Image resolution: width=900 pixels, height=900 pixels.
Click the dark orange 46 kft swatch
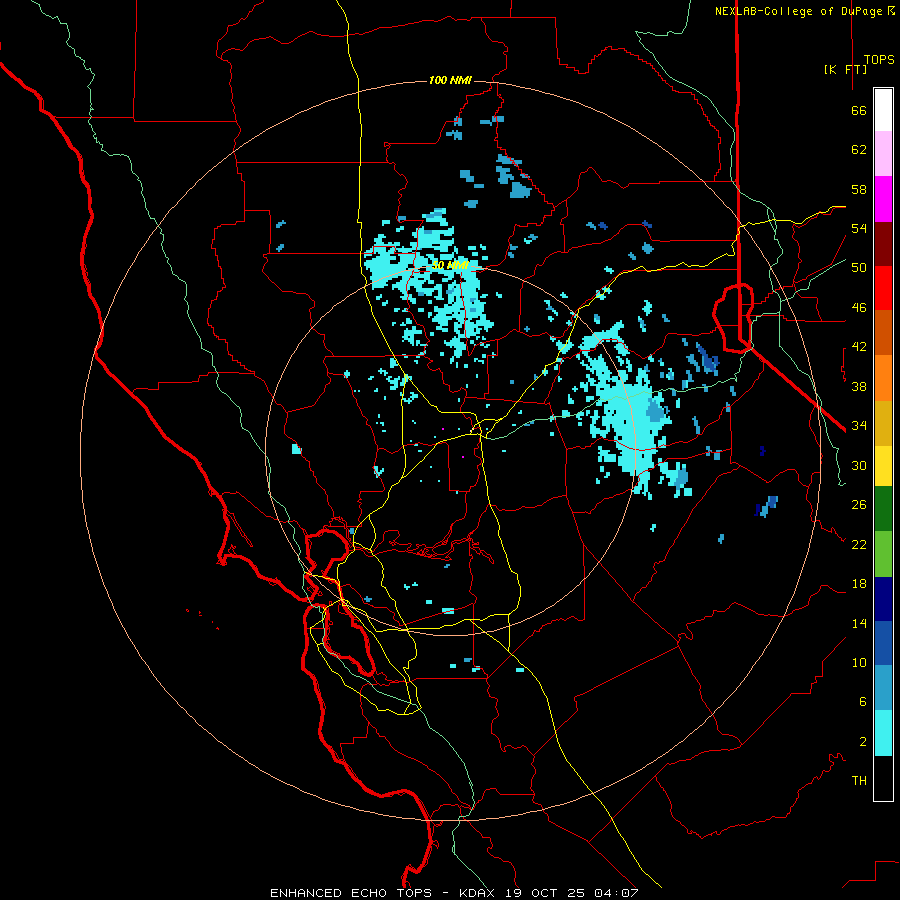[x=883, y=333]
